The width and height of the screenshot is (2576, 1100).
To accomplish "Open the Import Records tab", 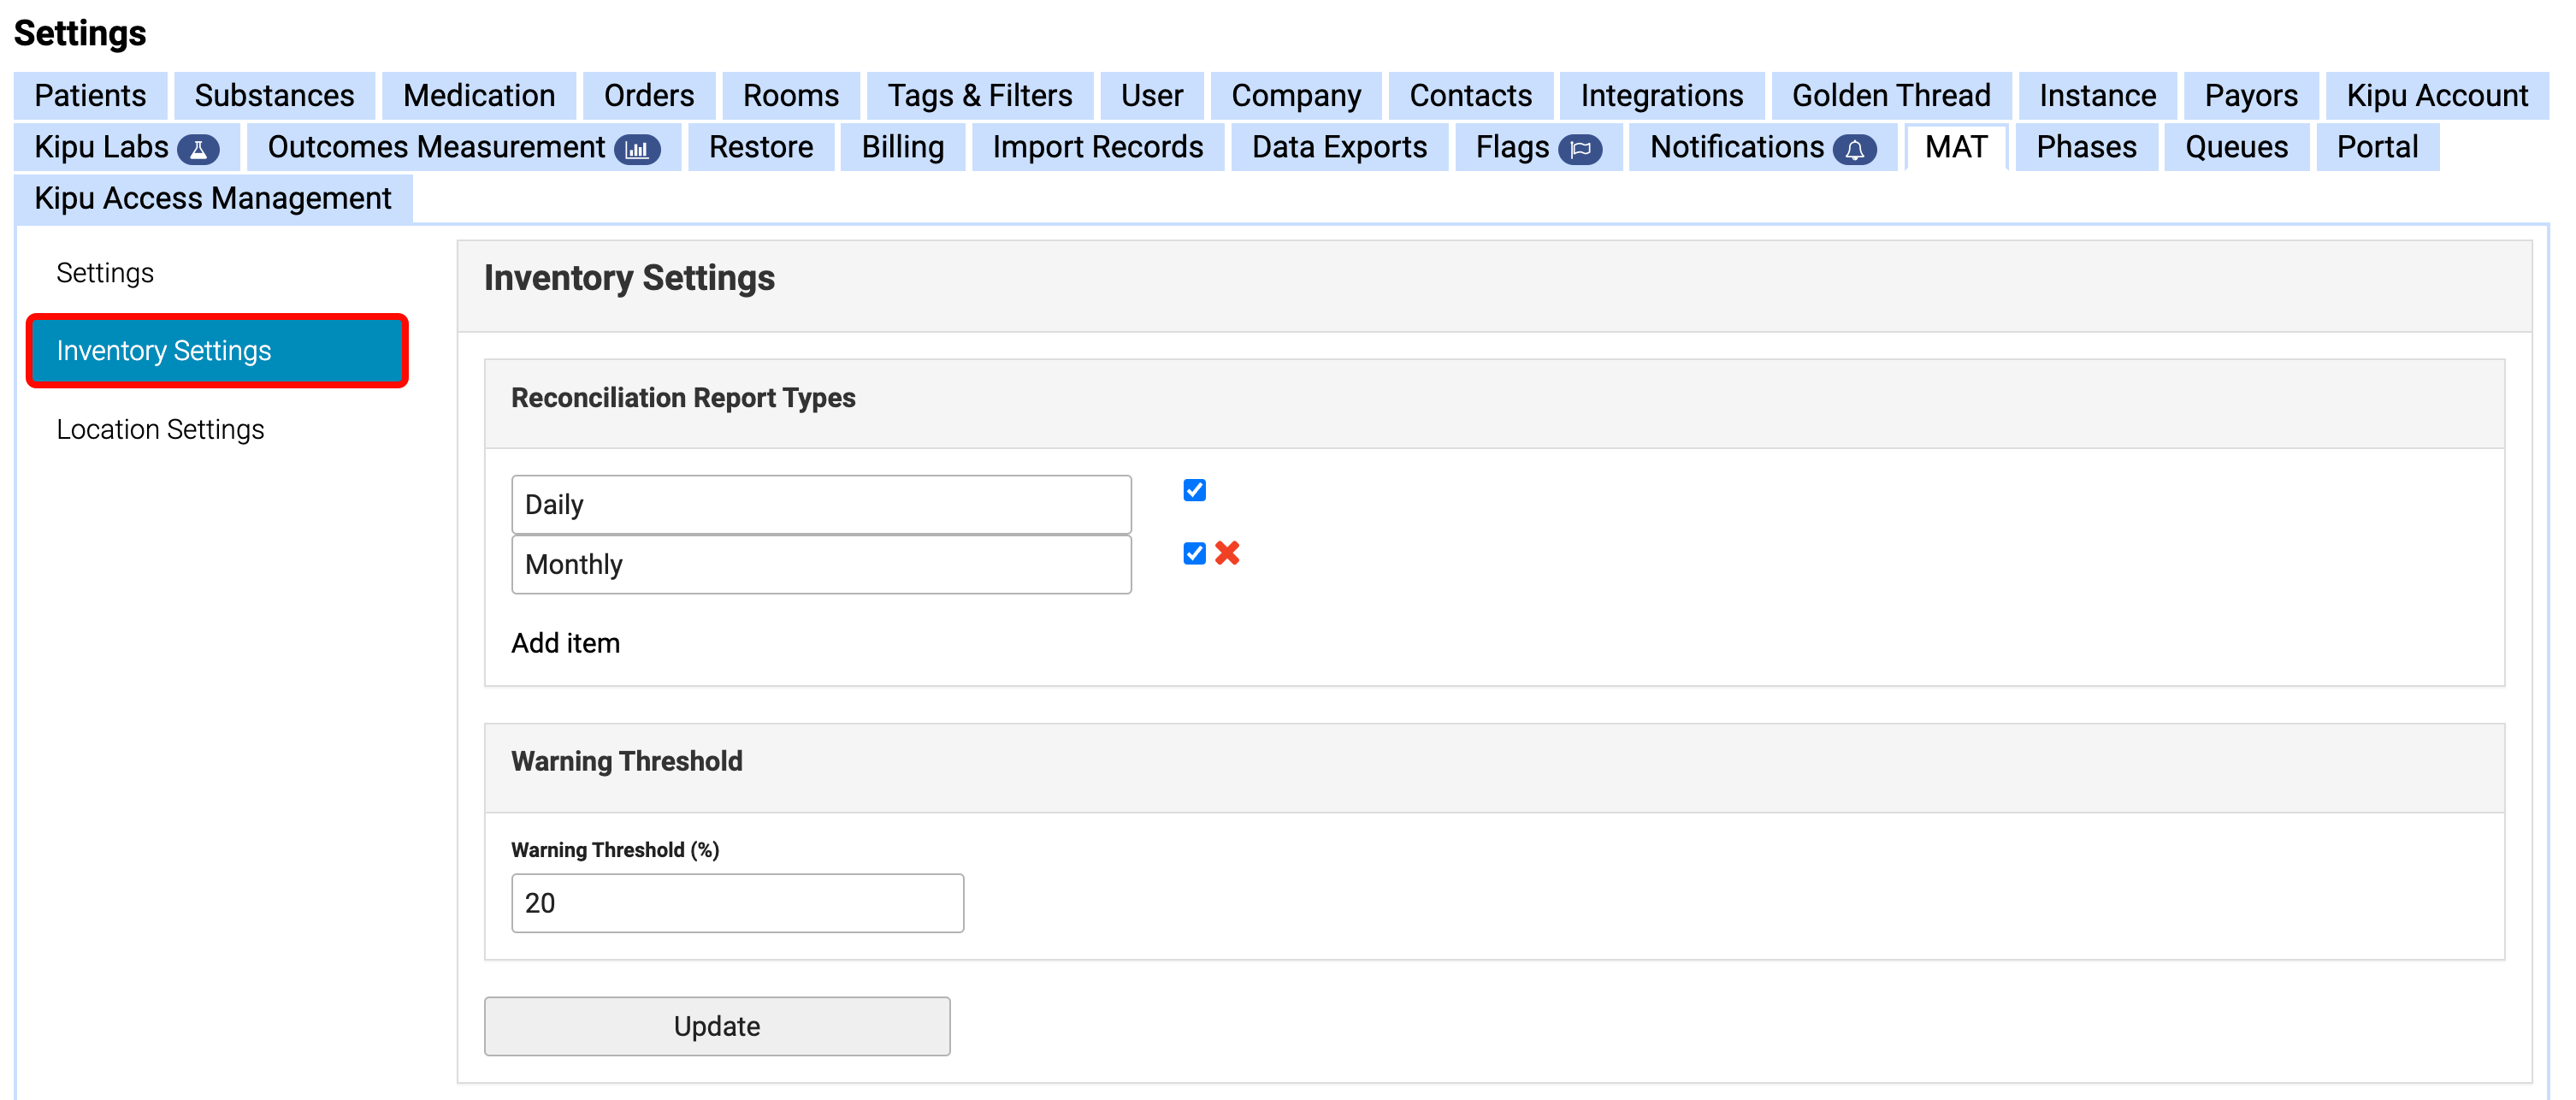I will (x=1096, y=147).
